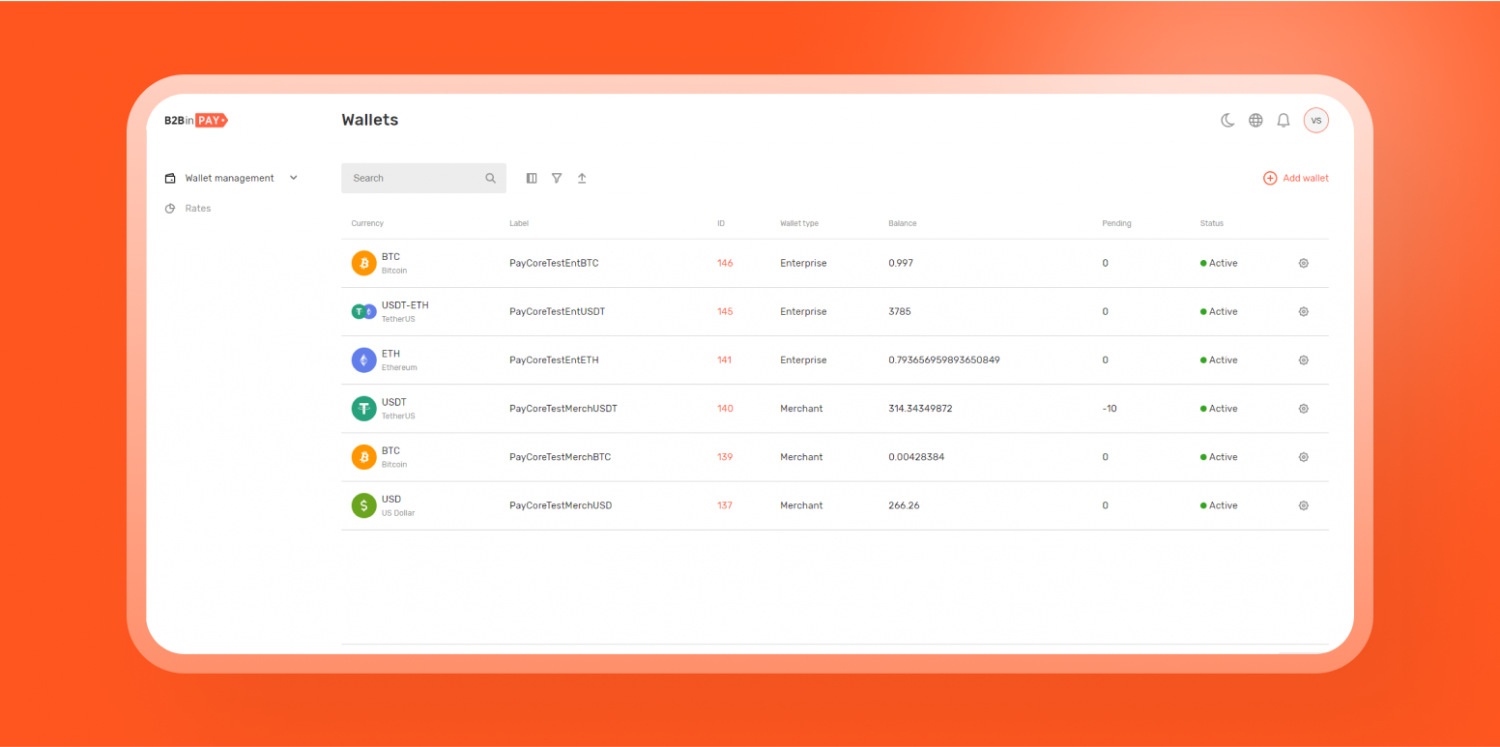Click Pending column header
Viewport: 1500px width, 747px height.
pos(1116,223)
